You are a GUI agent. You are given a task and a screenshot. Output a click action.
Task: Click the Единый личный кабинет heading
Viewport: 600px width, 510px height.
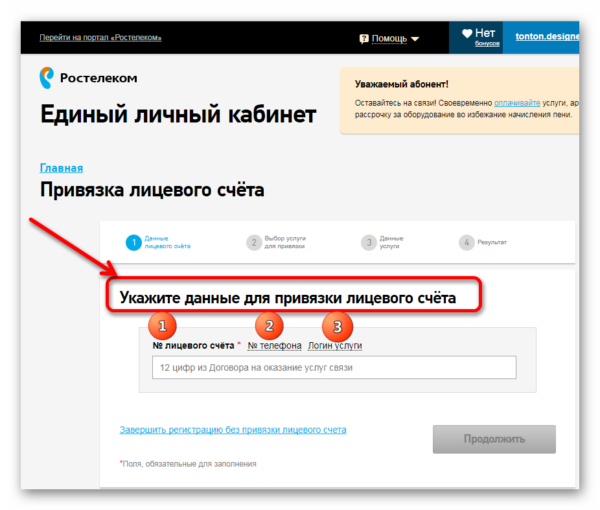(178, 114)
